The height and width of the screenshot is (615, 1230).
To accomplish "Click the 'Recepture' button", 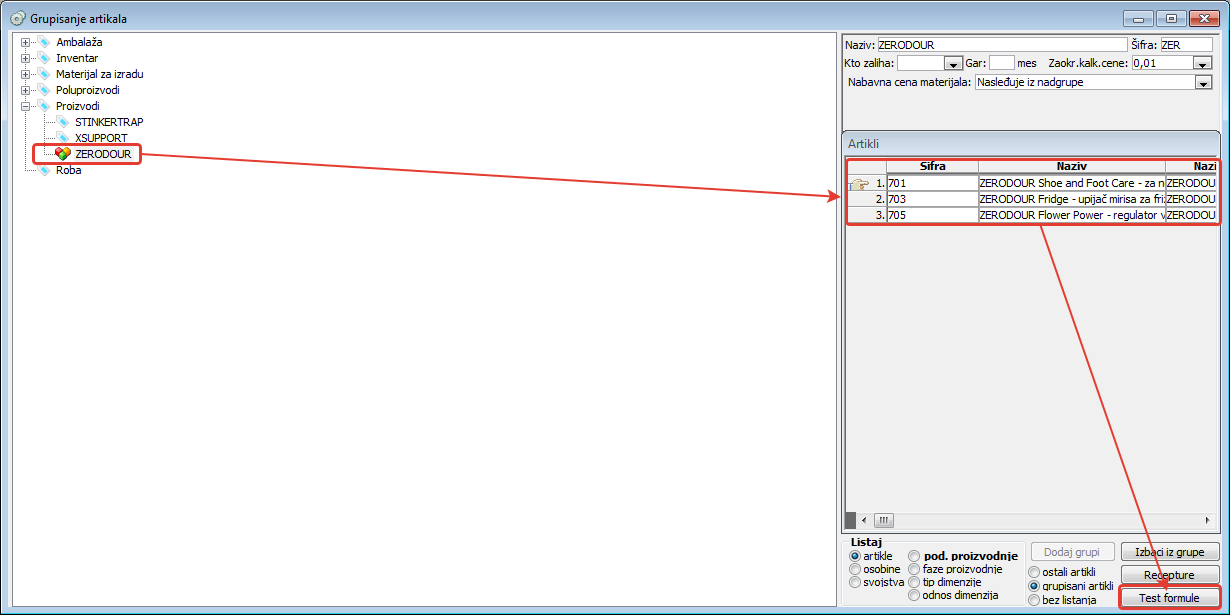I will coord(1169,575).
